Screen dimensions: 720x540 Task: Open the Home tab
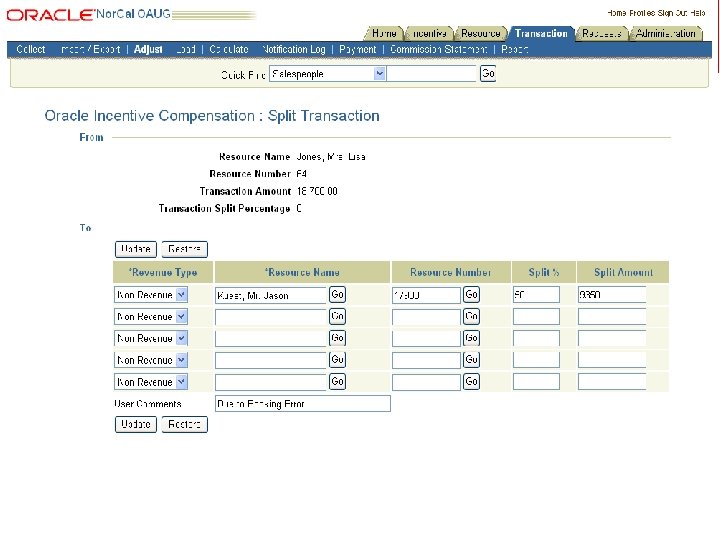pos(384,34)
